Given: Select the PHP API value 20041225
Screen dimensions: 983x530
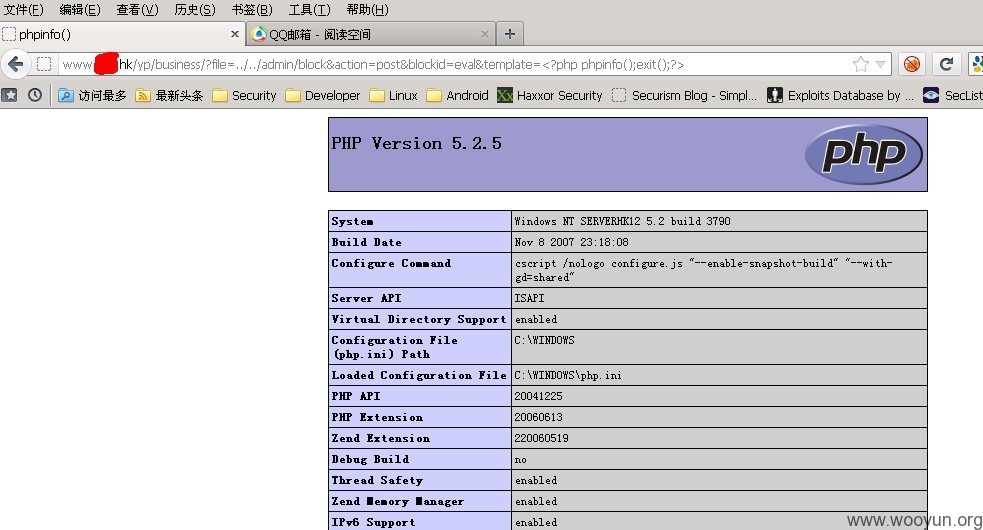Looking at the screenshot, I should 539,396.
